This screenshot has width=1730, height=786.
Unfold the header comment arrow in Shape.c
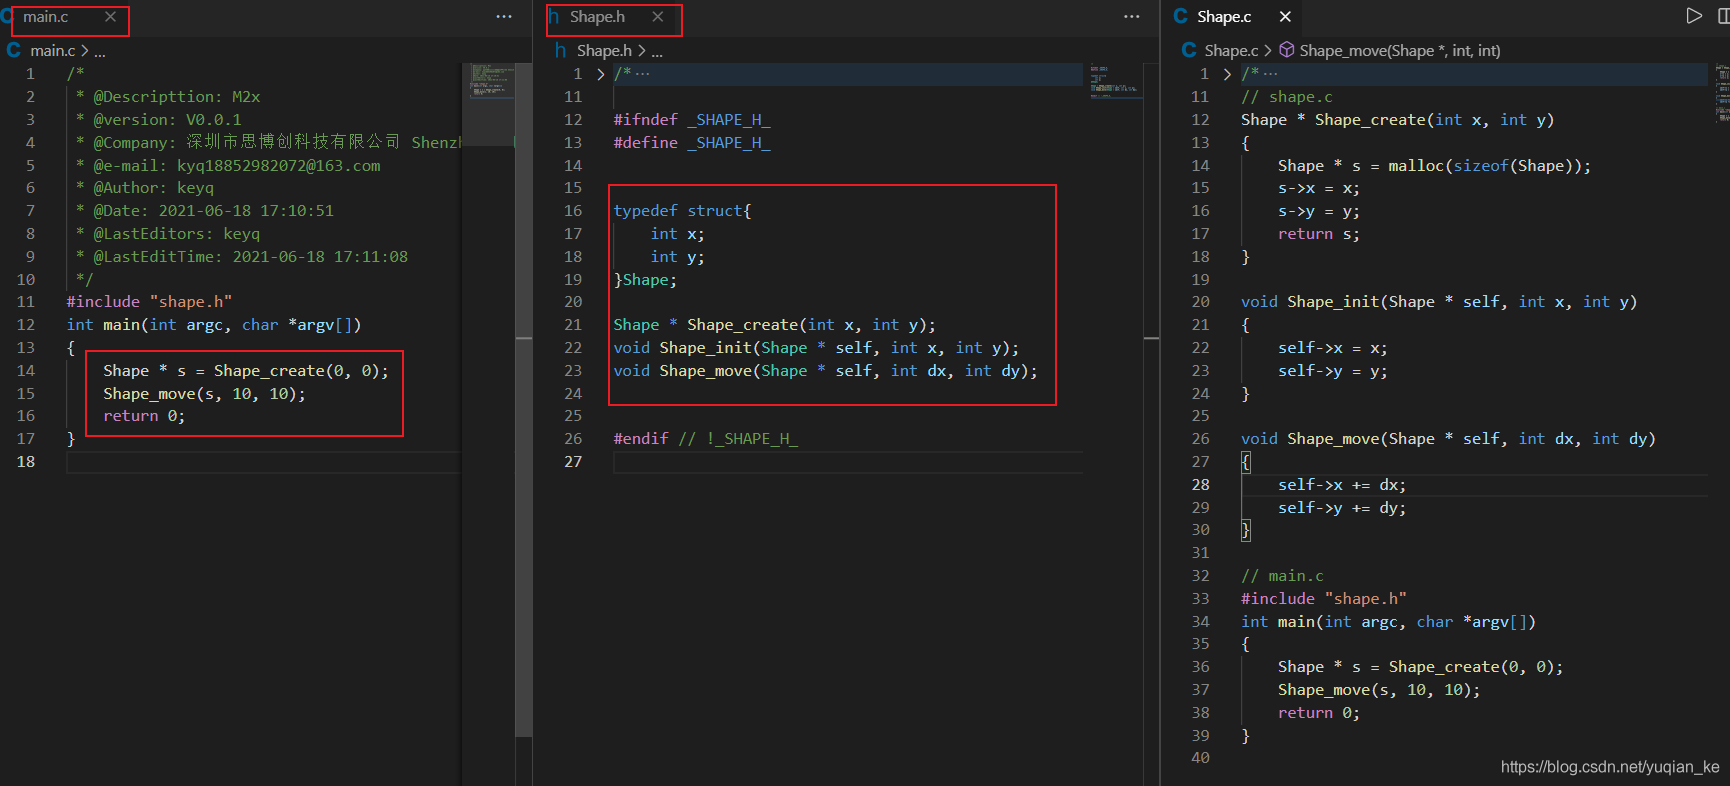(1227, 74)
